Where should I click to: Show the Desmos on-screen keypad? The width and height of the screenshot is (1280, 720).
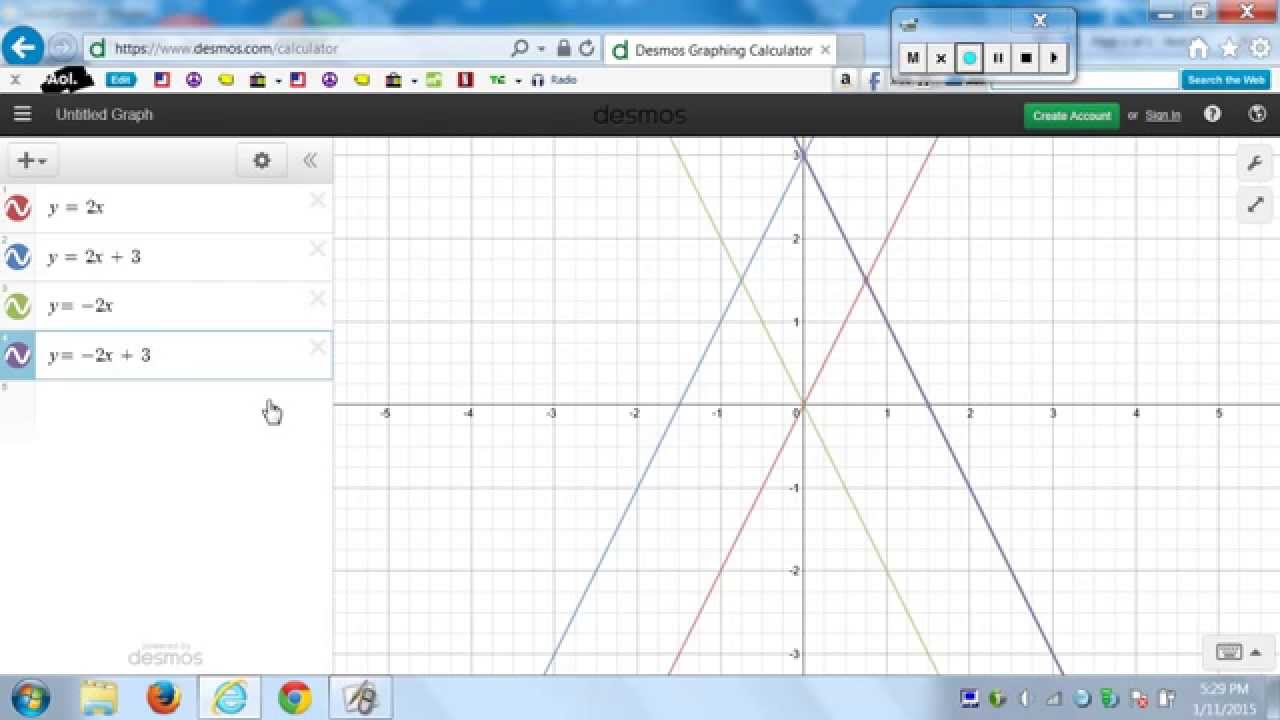(1229, 652)
